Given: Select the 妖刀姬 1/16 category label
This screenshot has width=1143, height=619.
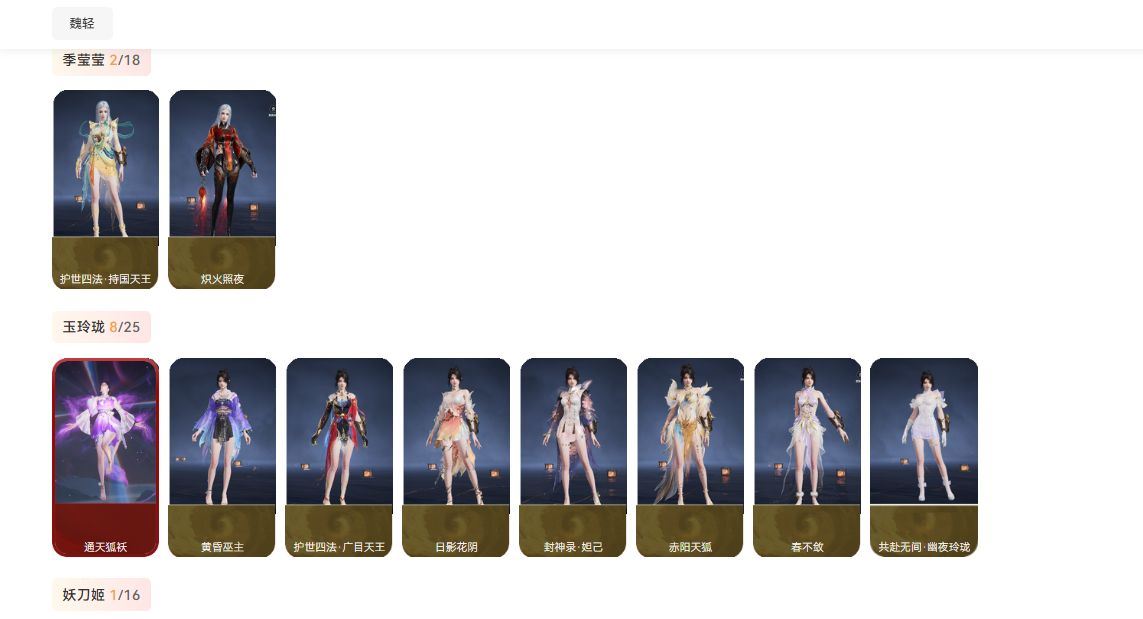Looking at the screenshot, I should (101, 595).
